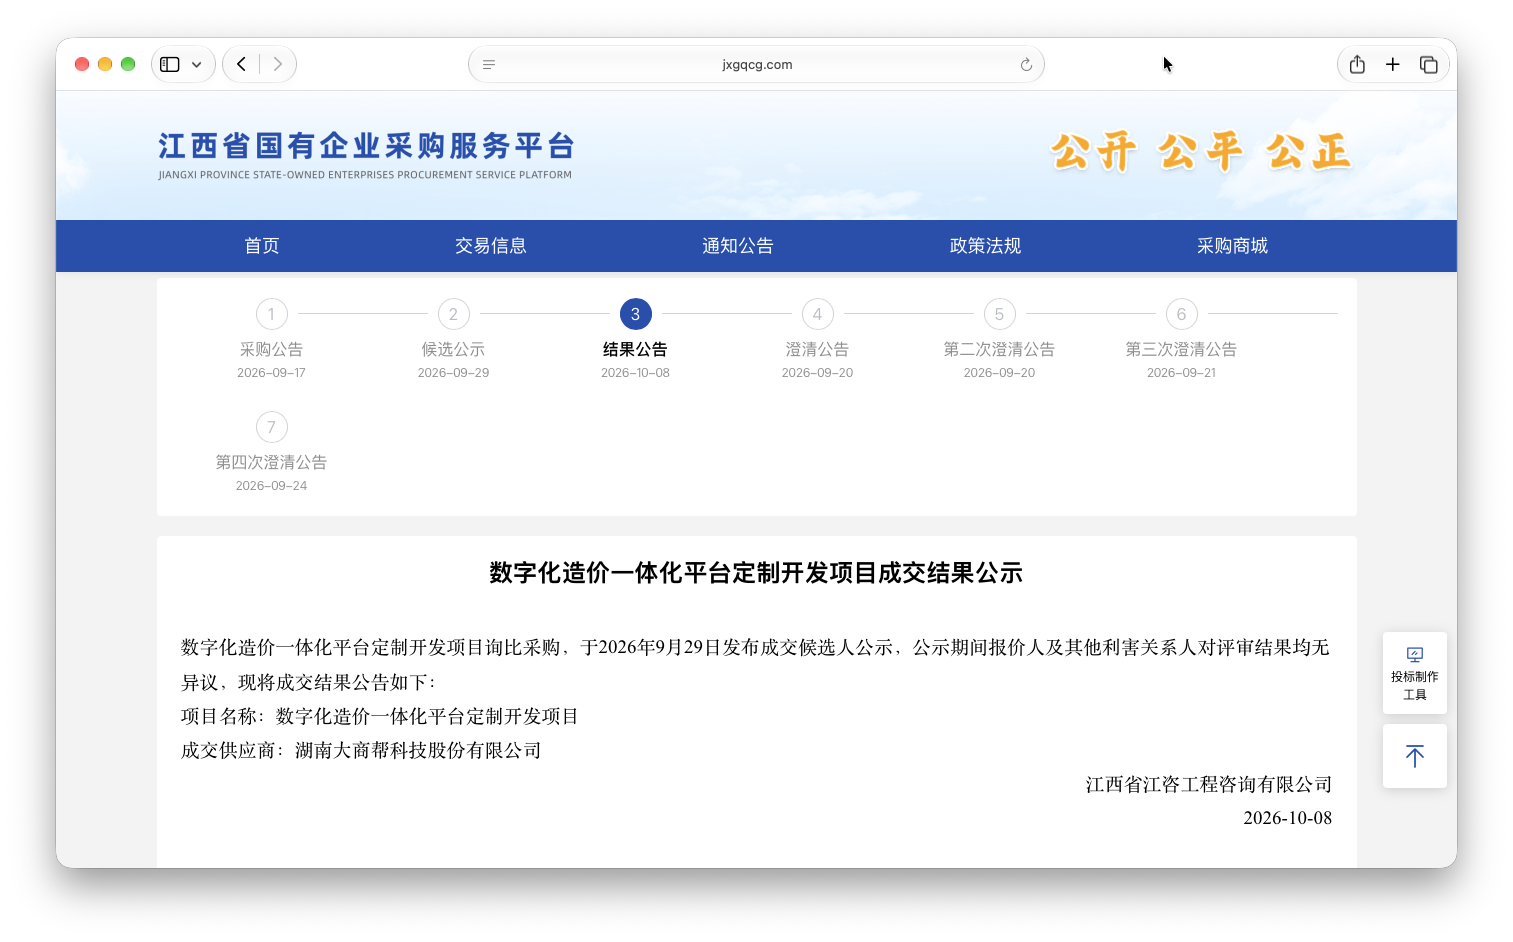Click the 候选公示 step label

tap(453, 349)
